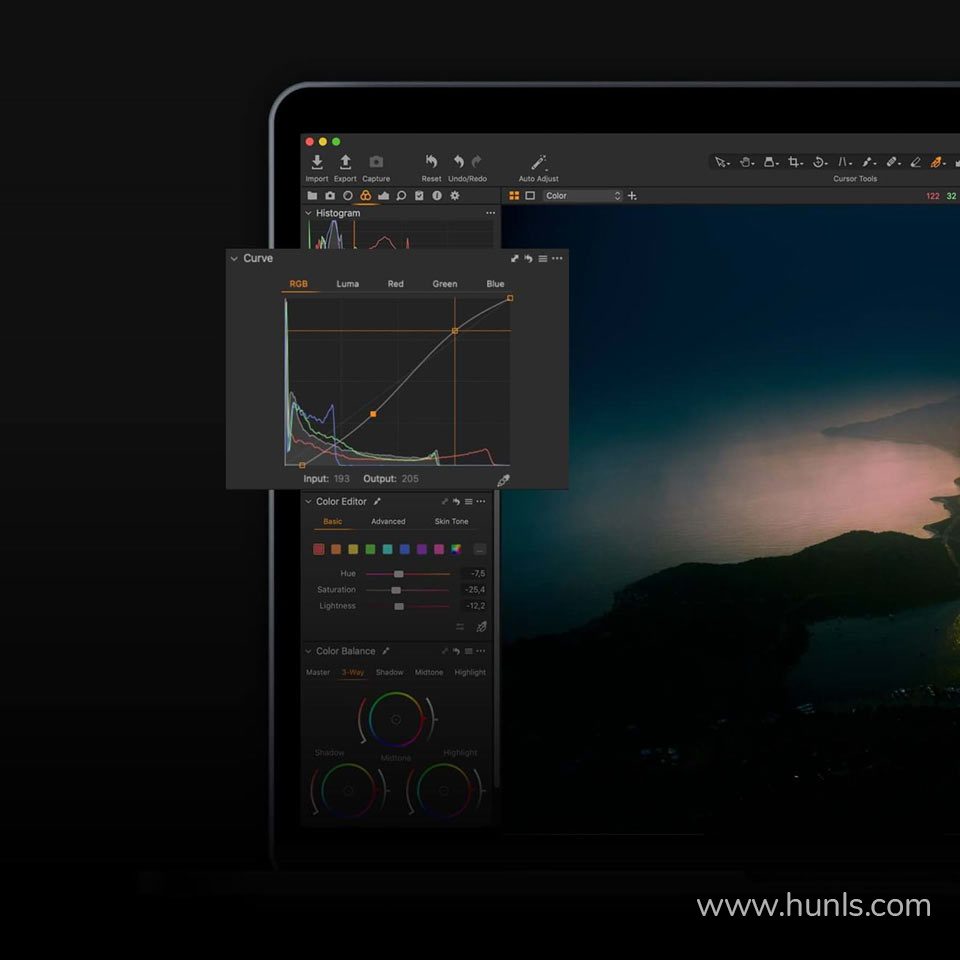This screenshot has height=960, width=960.
Task: Open Curve presets list menu
Action: tap(542, 259)
